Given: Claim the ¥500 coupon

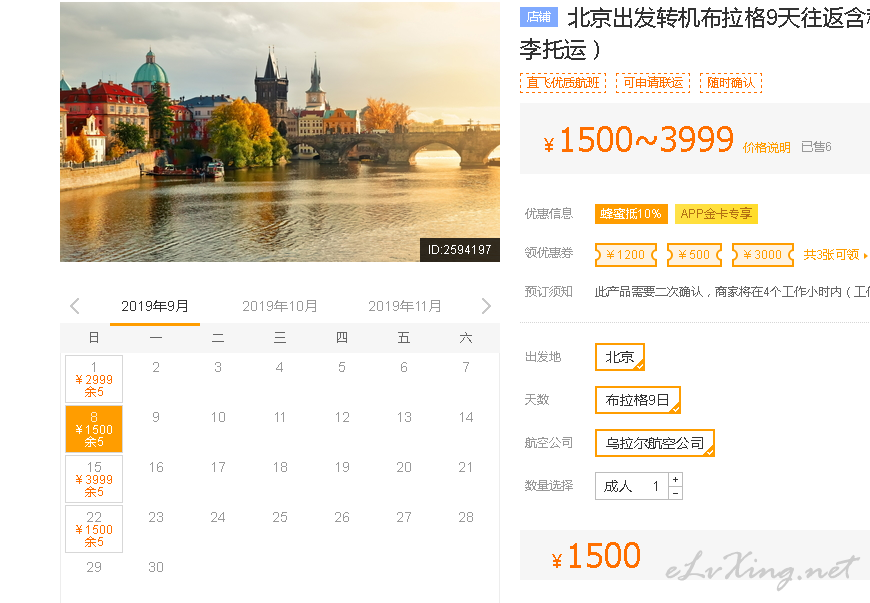Looking at the screenshot, I should coord(694,255).
